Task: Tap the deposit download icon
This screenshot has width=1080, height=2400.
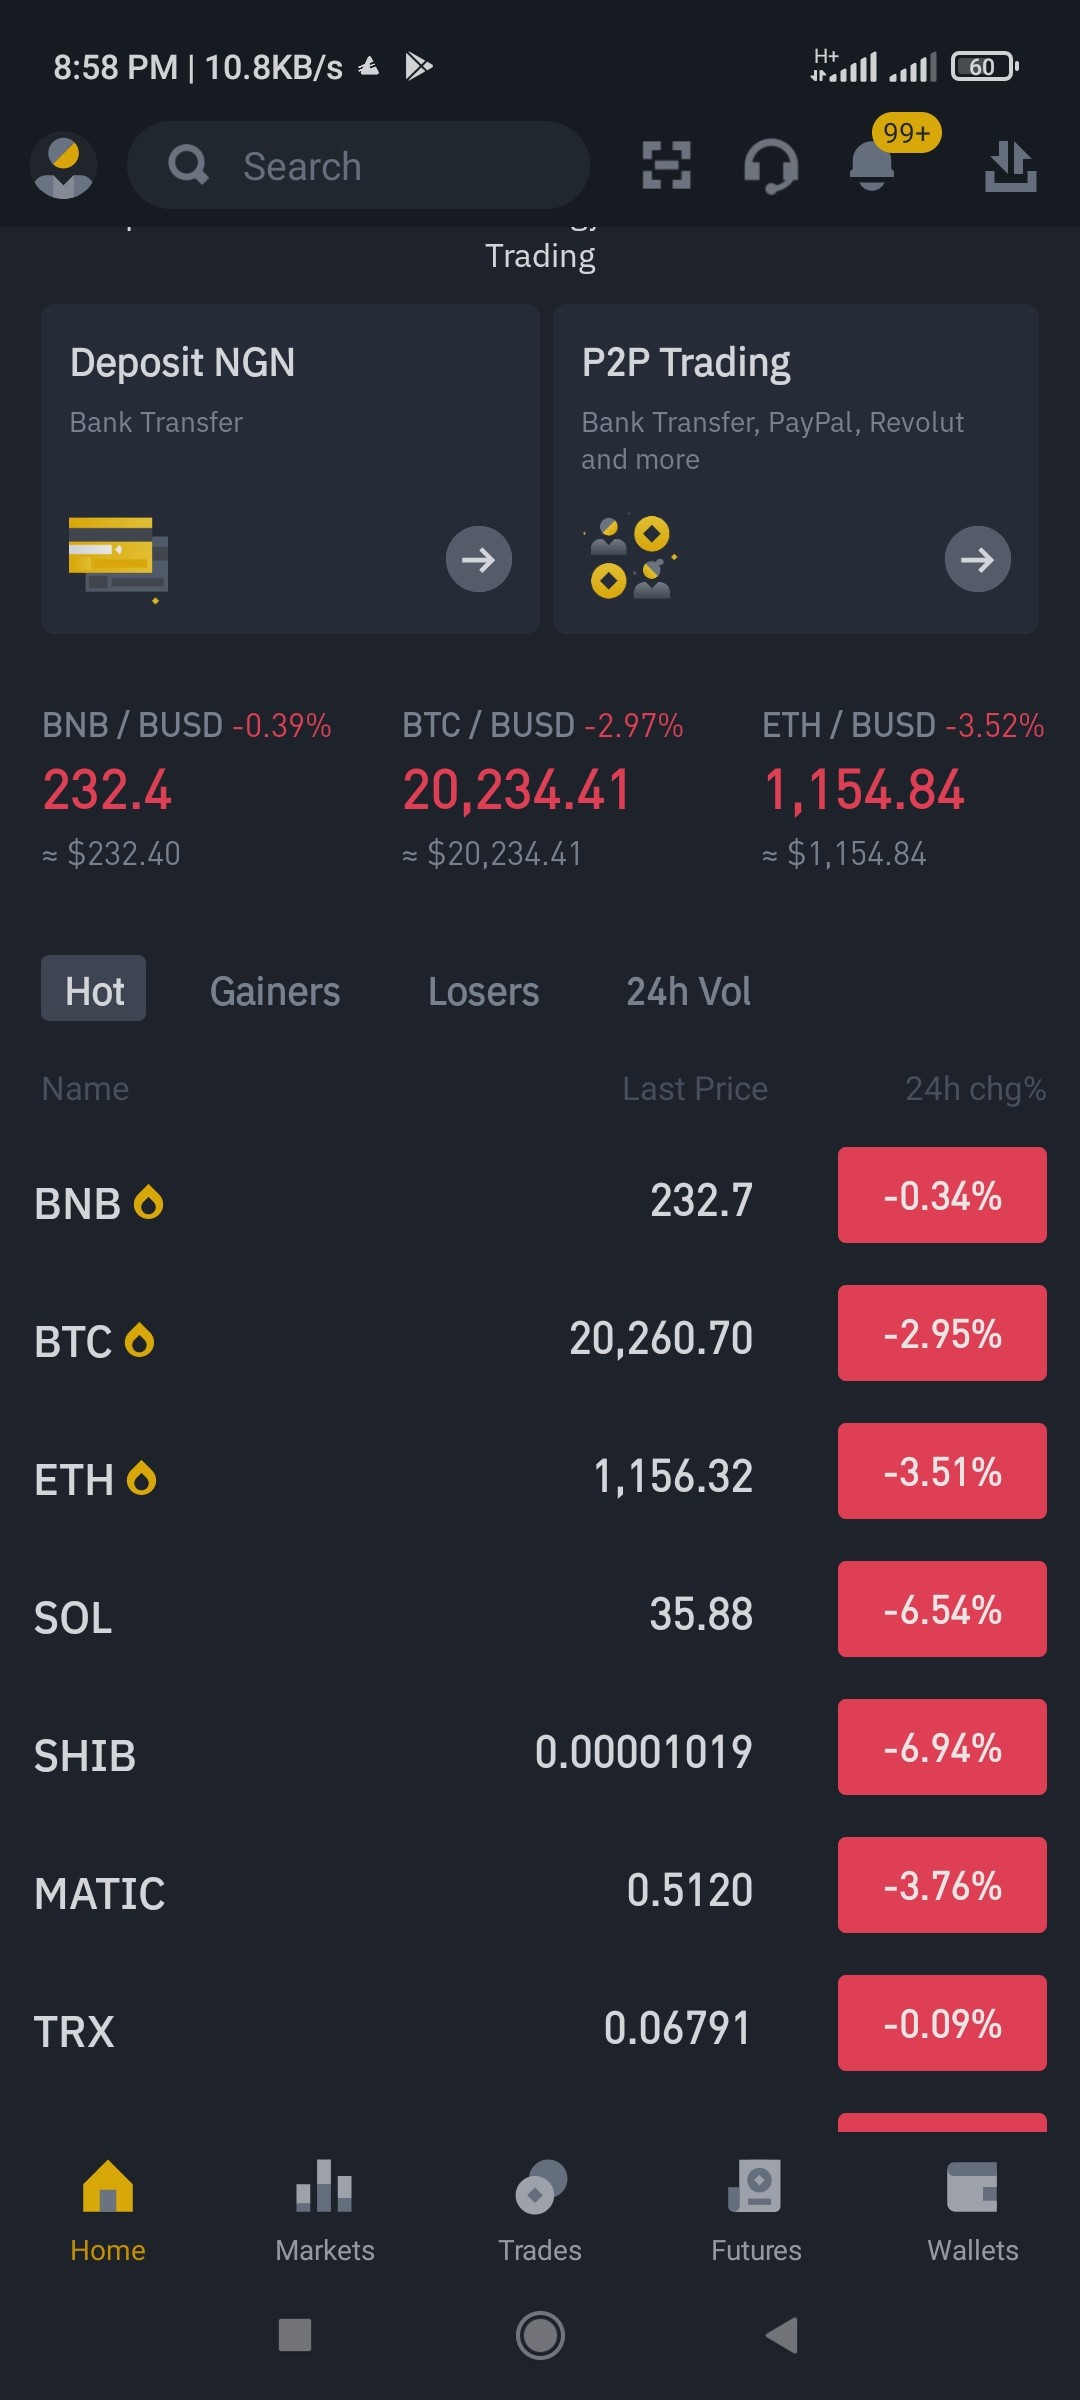Action: click(1010, 165)
